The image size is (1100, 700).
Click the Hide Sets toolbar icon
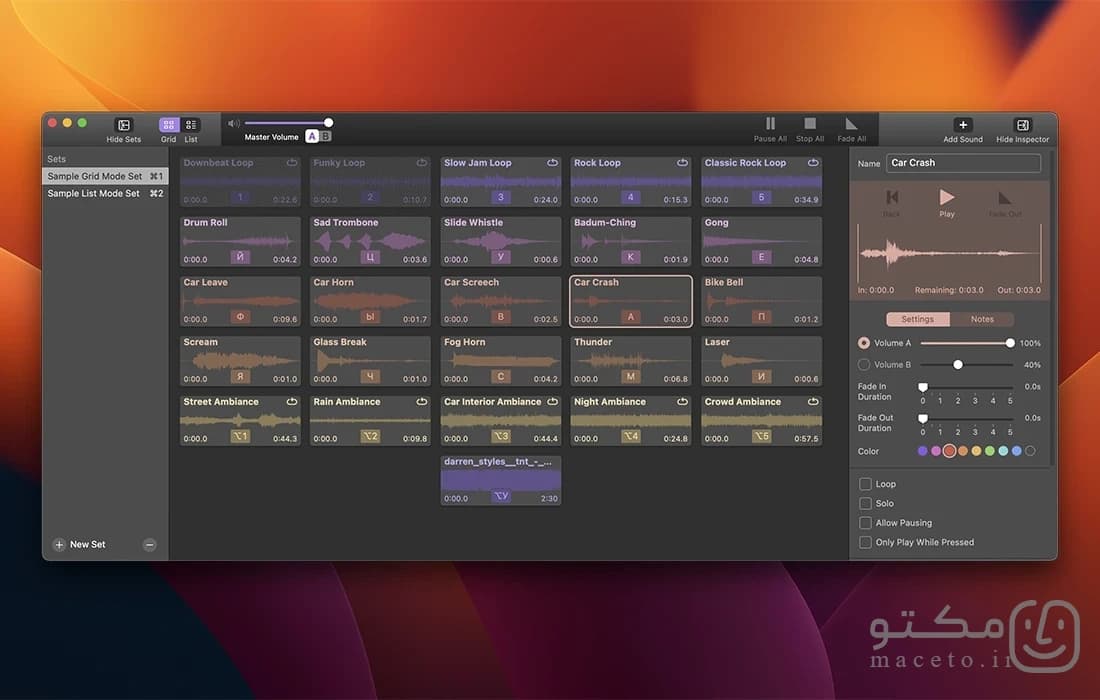(123, 125)
